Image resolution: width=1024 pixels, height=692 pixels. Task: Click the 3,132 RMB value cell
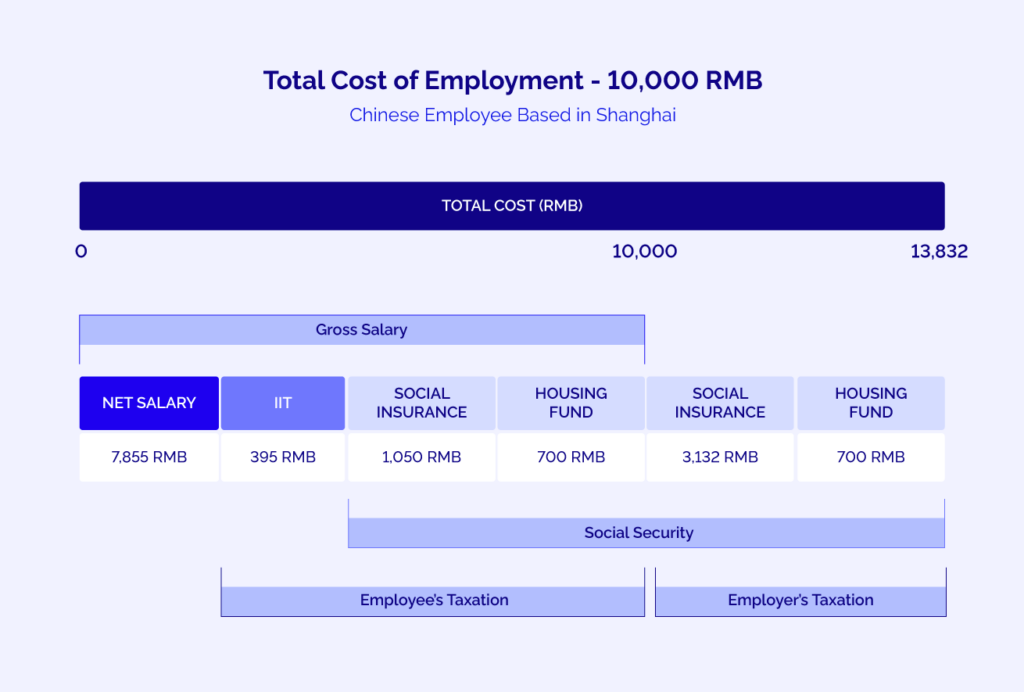coord(720,456)
